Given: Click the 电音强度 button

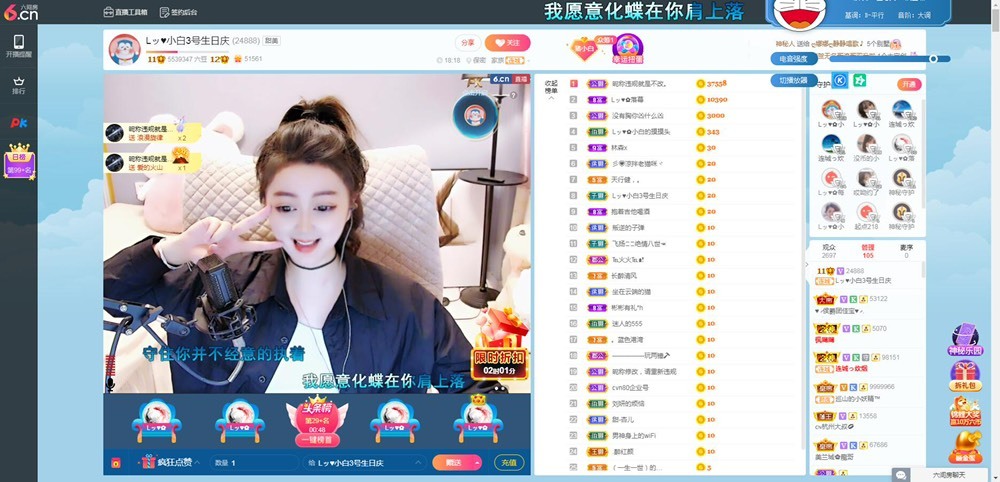Looking at the screenshot, I should pos(794,59).
